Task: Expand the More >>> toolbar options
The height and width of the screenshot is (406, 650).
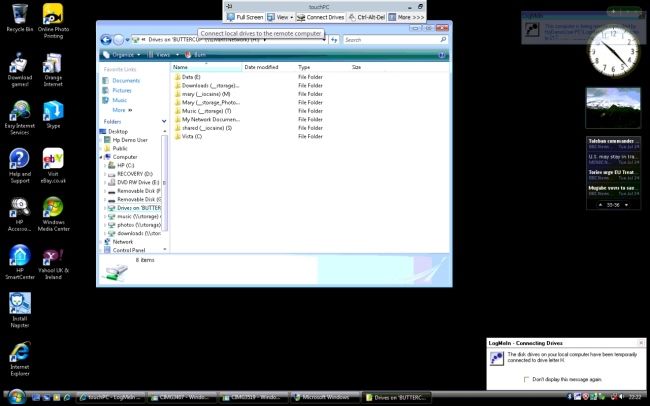Action: 406,17
